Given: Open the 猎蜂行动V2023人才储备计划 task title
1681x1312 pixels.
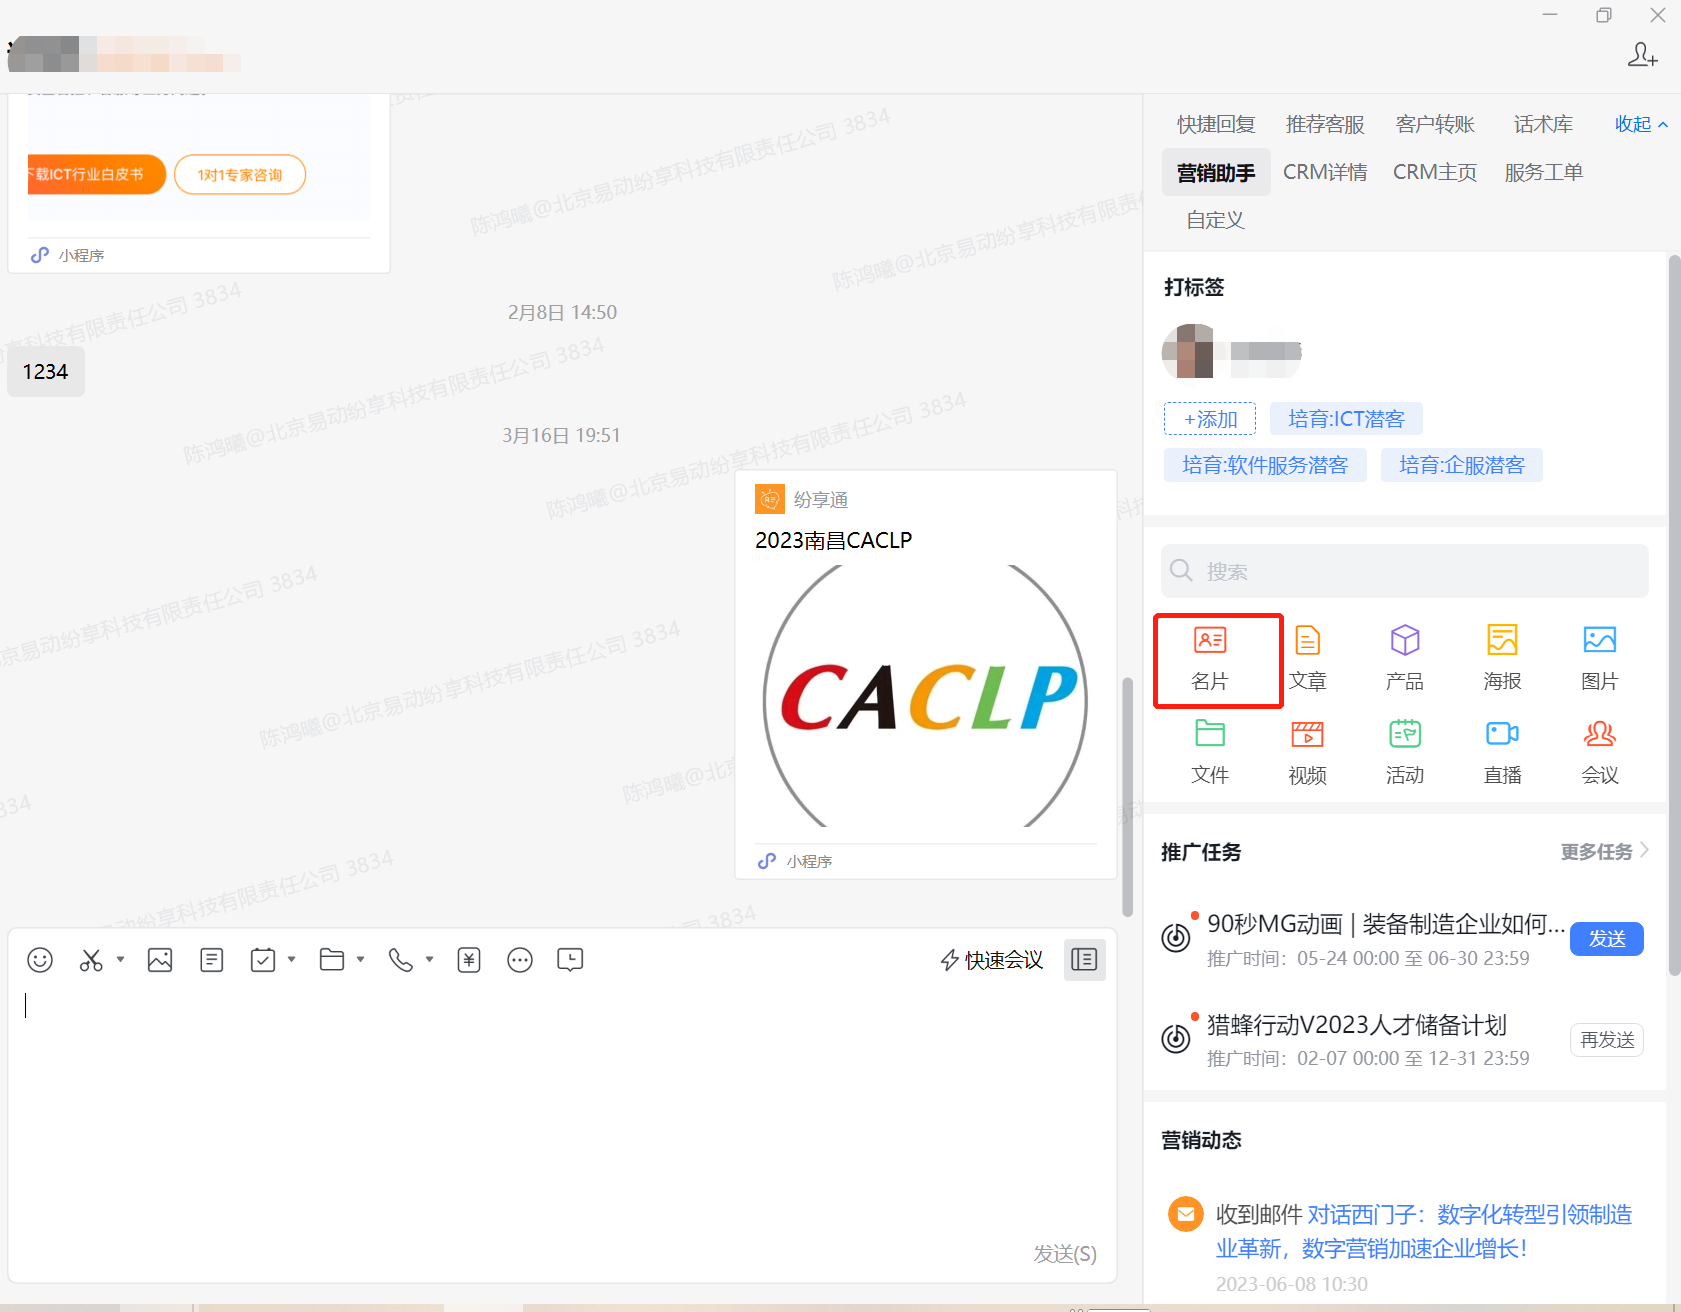Looking at the screenshot, I should click(1357, 1025).
